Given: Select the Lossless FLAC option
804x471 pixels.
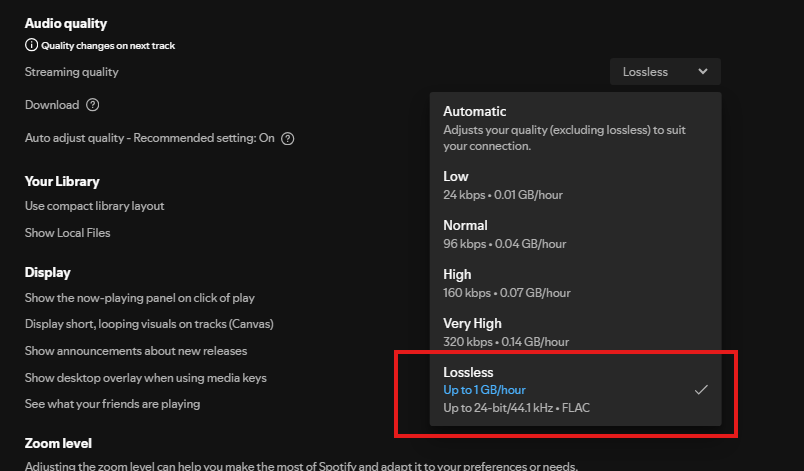Looking at the screenshot, I should pyautogui.click(x=575, y=390).
